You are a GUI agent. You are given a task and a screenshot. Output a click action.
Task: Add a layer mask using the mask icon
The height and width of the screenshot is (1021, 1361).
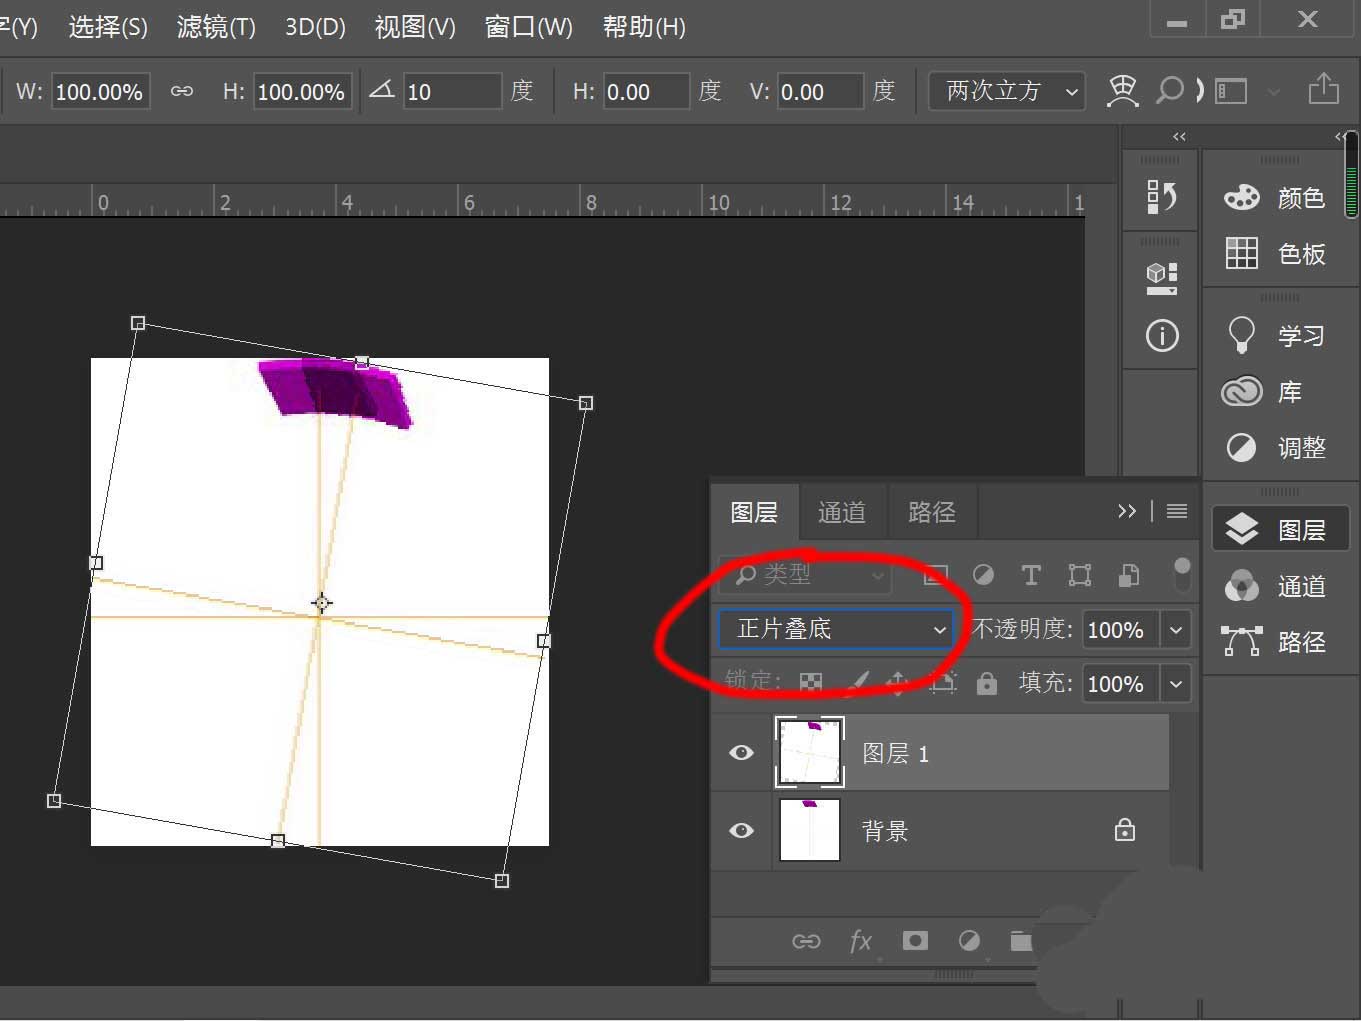point(915,941)
